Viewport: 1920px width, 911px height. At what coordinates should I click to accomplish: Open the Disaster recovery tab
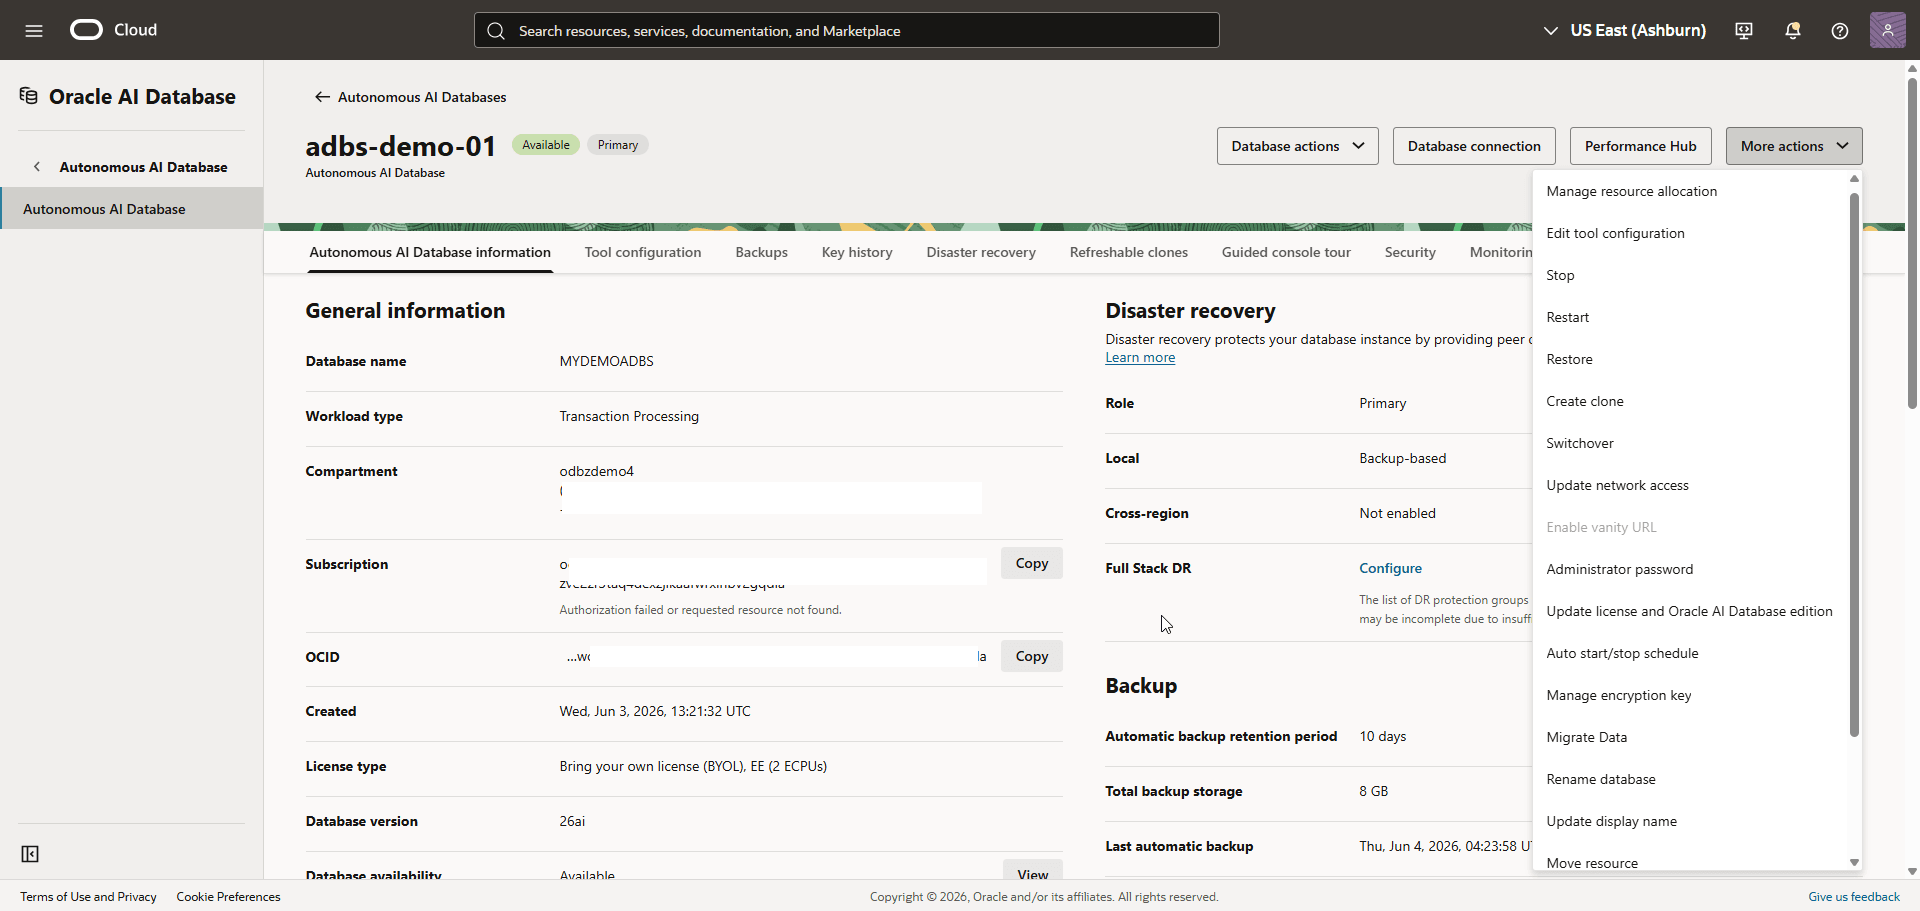pyautogui.click(x=981, y=252)
